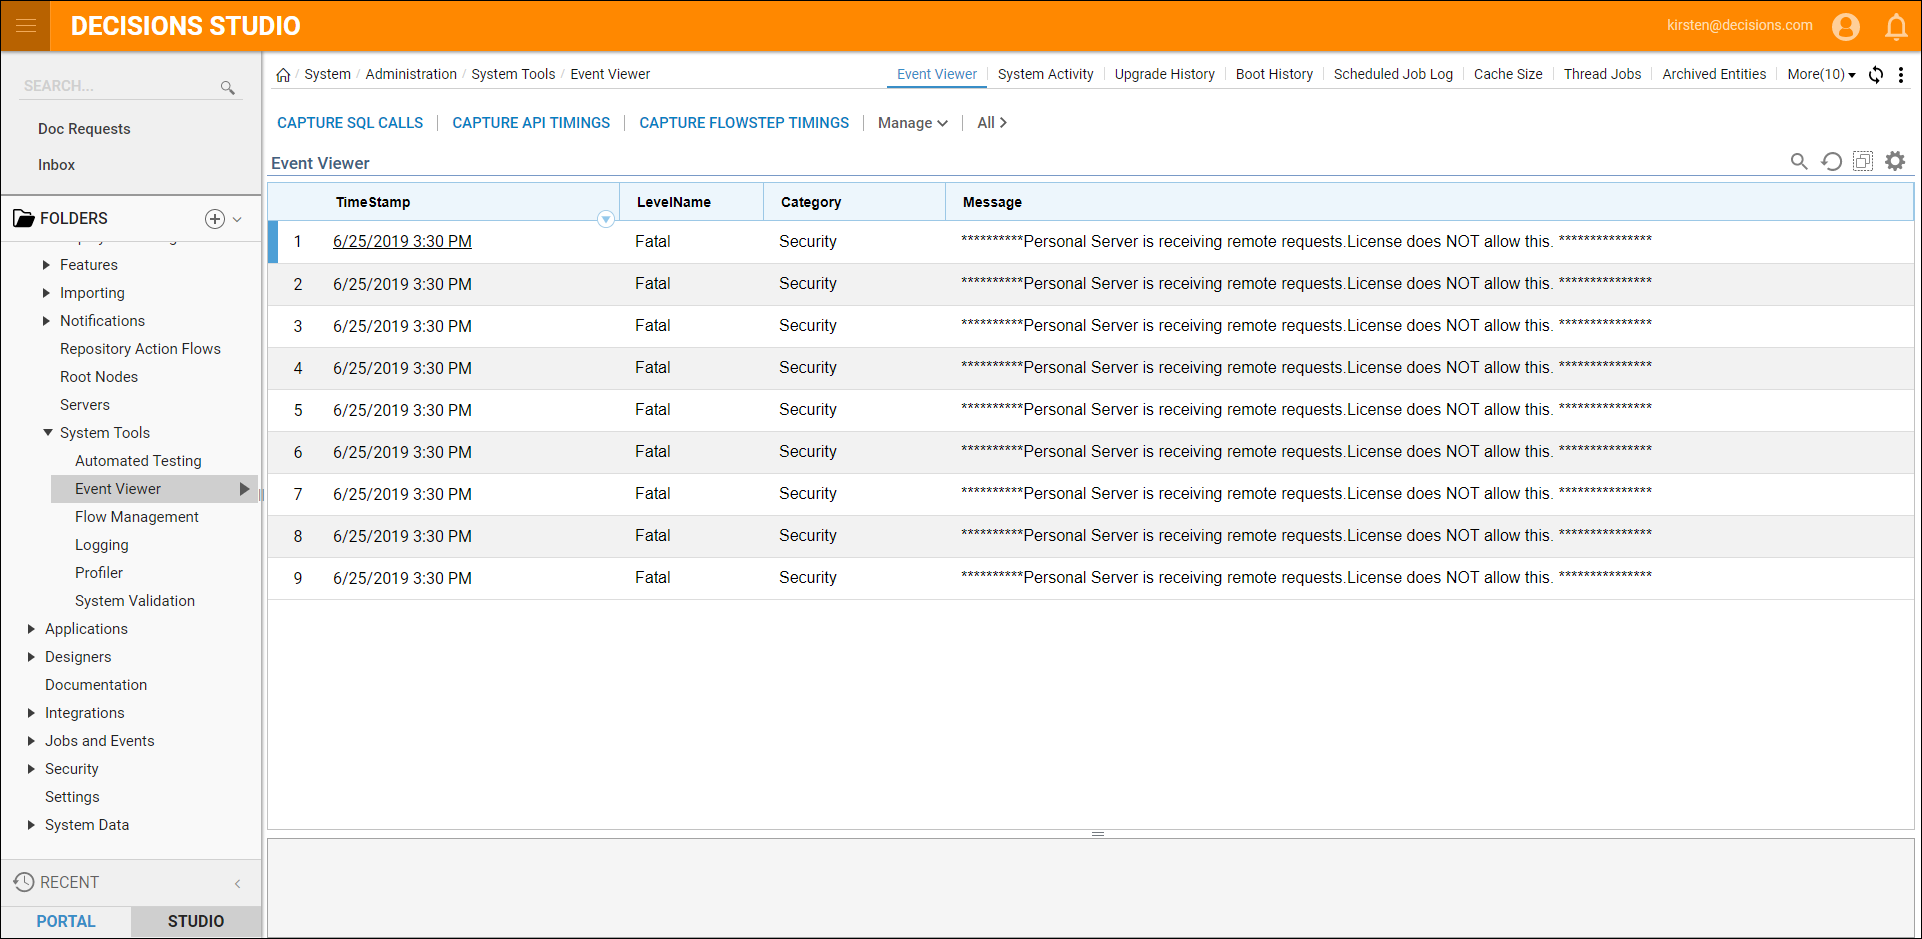The width and height of the screenshot is (1922, 939).
Task: Expand the Jobs and Events node
Action: coord(31,741)
